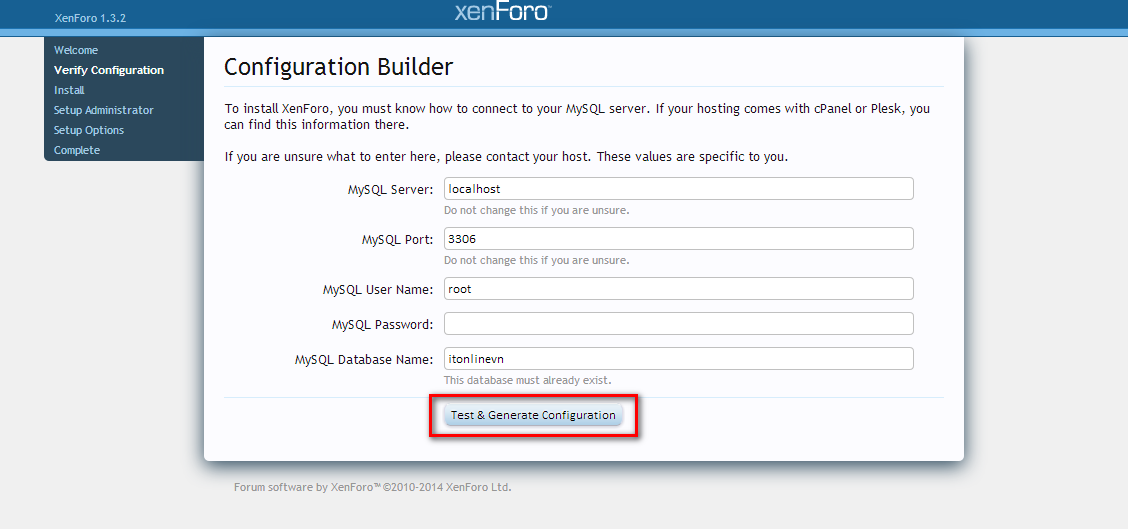Viewport: 1128px width, 529px height.
Task: Open the Setup Administrator sidebar step
Action: [104, 110]
